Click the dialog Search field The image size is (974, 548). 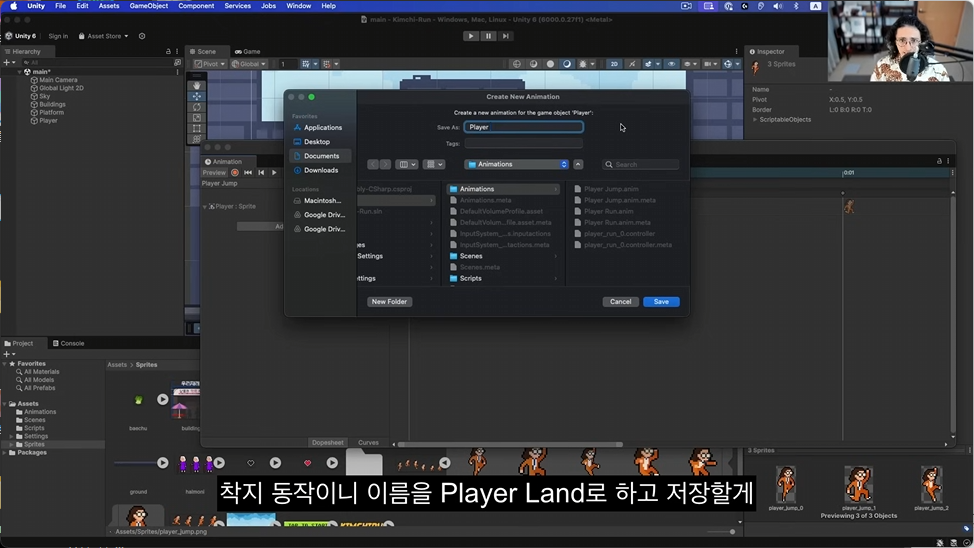(641, 165)
